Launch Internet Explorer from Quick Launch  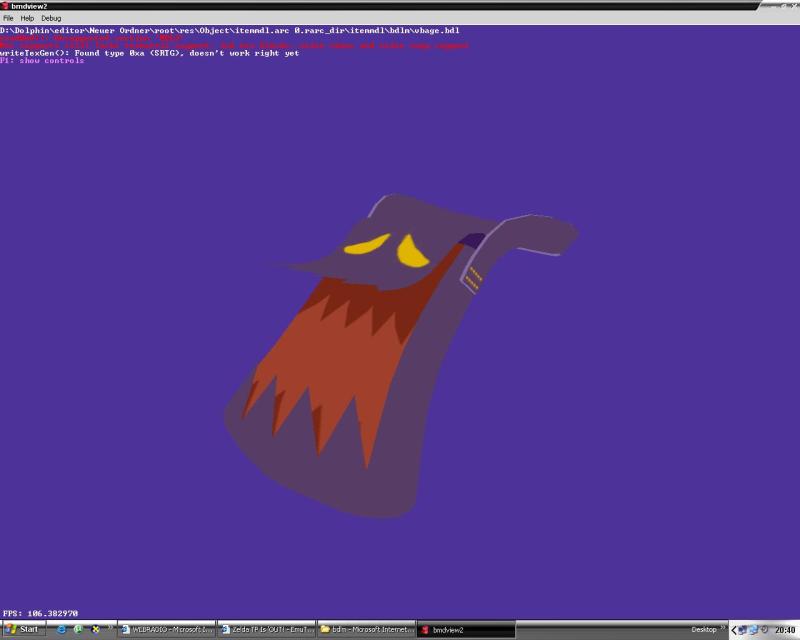pos(61,630)
